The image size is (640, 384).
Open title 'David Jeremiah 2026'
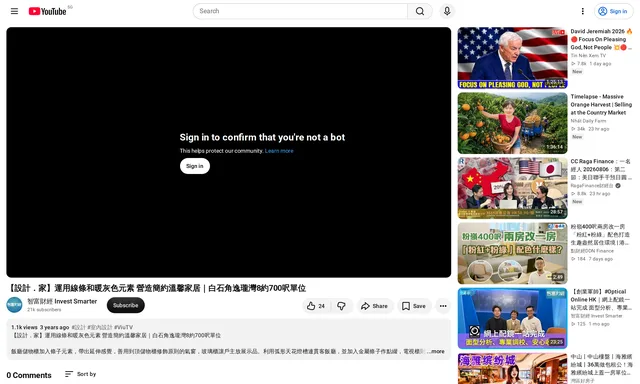pos(601,39)
